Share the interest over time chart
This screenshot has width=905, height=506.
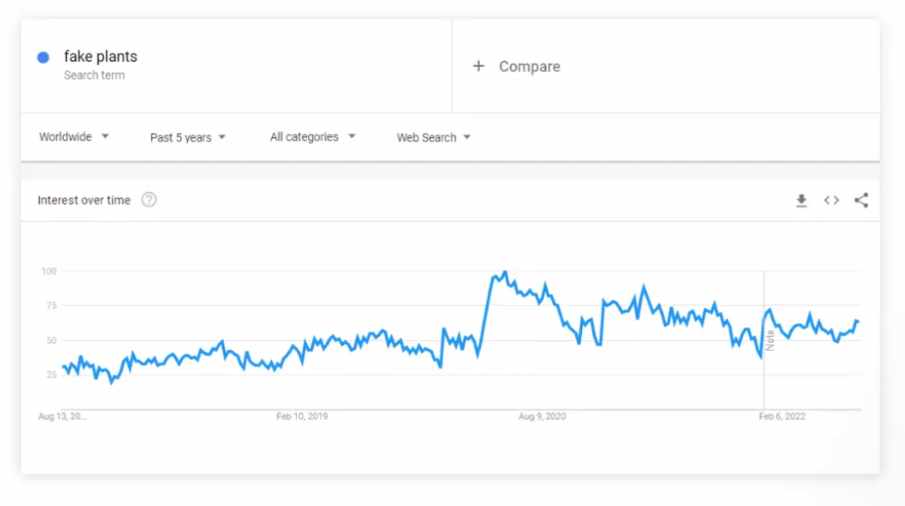(861, 200)
